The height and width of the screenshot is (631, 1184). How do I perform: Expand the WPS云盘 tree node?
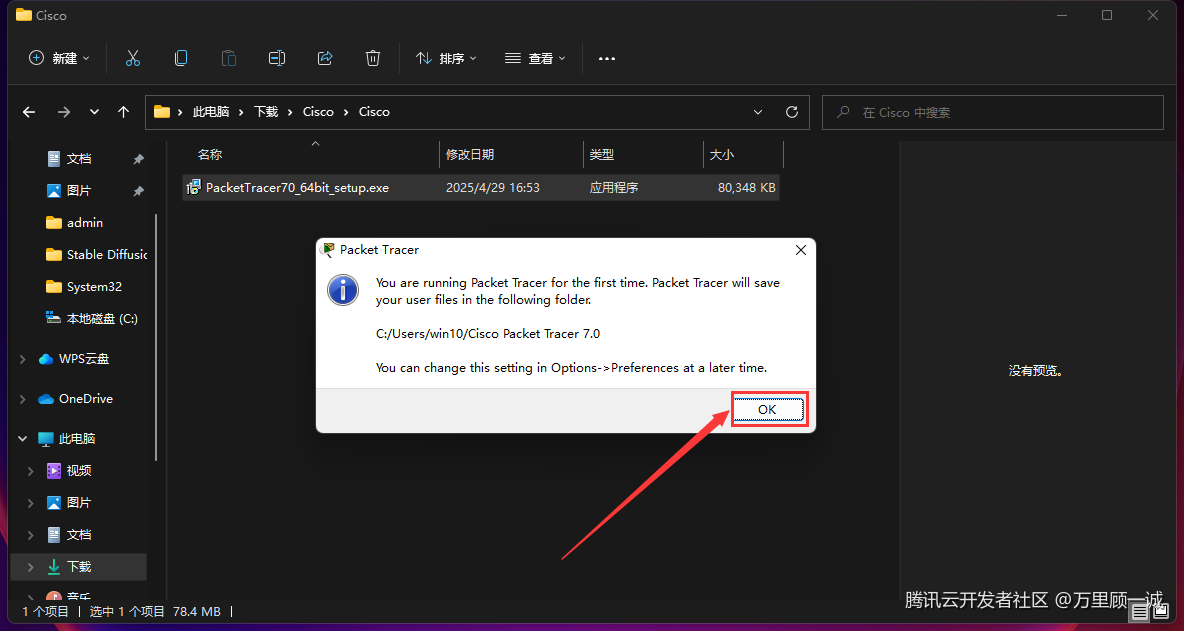(x=23, y=359)
